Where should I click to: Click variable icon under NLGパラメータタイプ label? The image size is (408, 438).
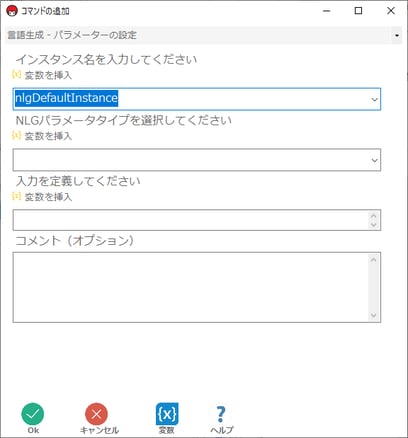click(x=16, y=135)
